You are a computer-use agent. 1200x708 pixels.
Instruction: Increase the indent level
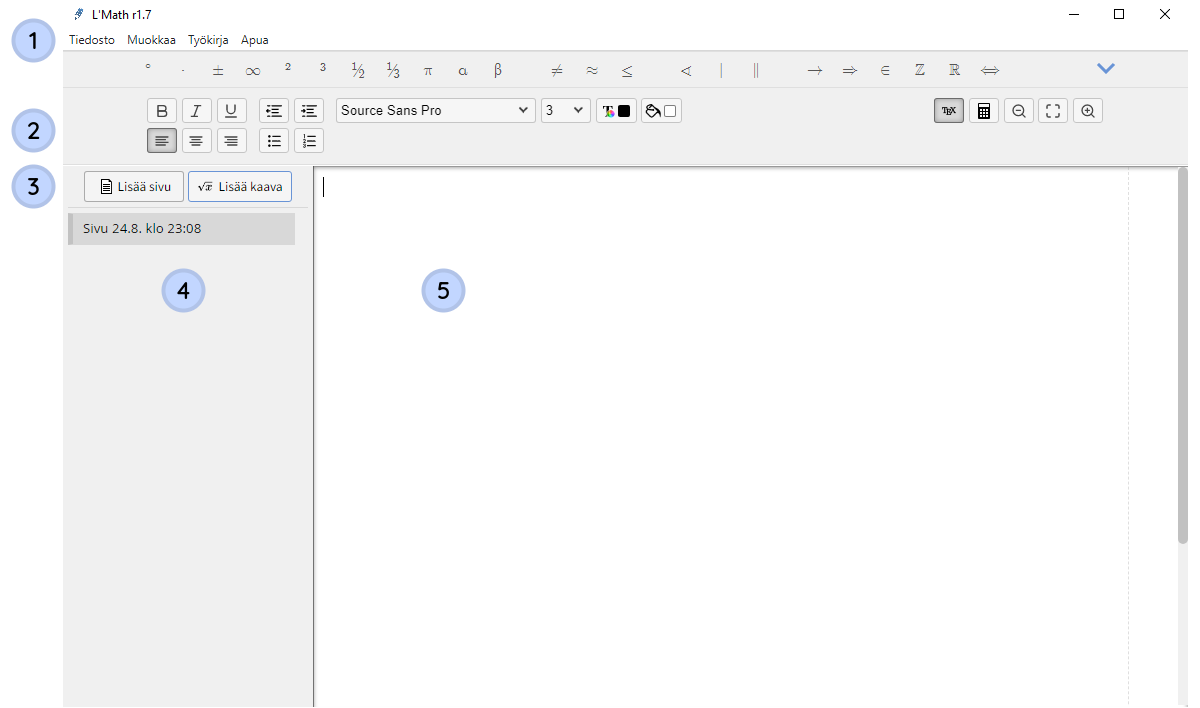(x=309, y=110)
